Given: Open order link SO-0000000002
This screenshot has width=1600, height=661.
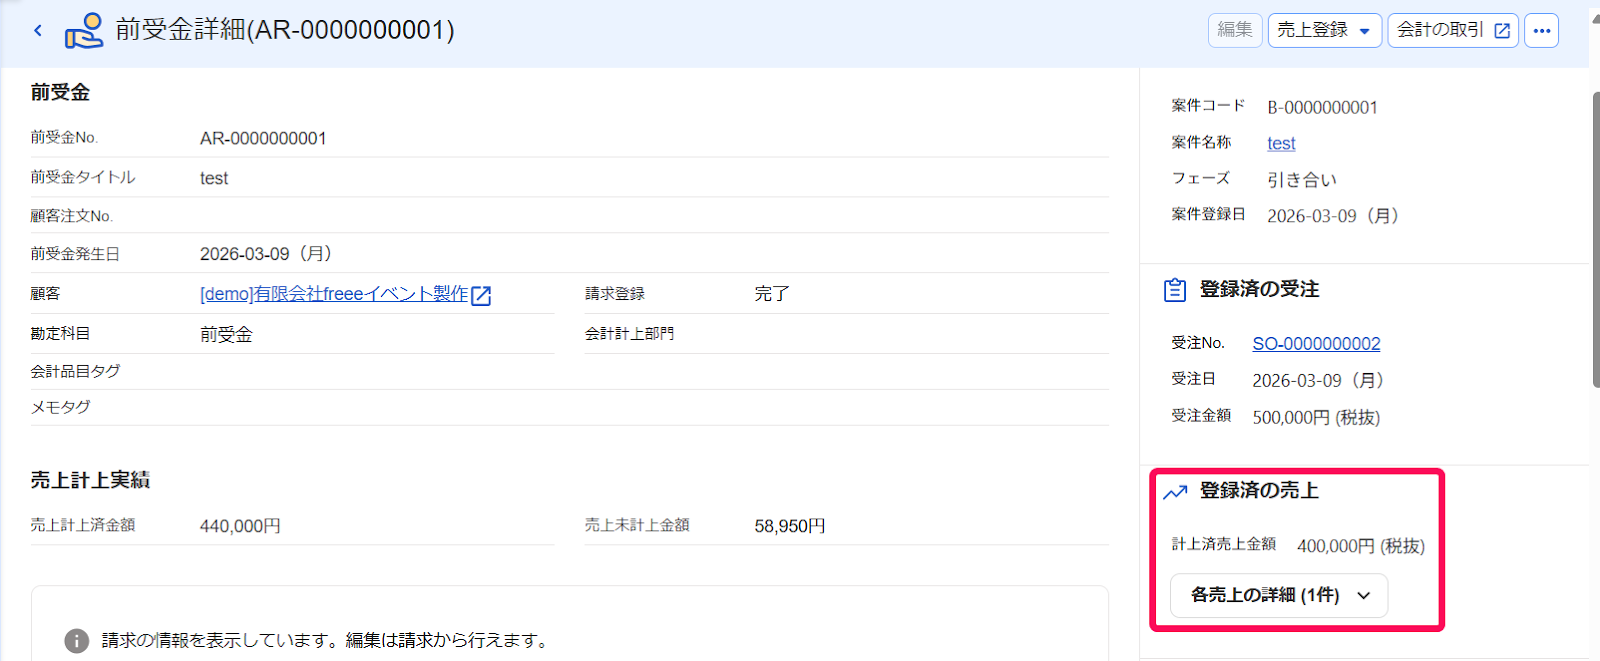Looking at the screenshot, I should pyautogui.click(x=1316, y=343).
